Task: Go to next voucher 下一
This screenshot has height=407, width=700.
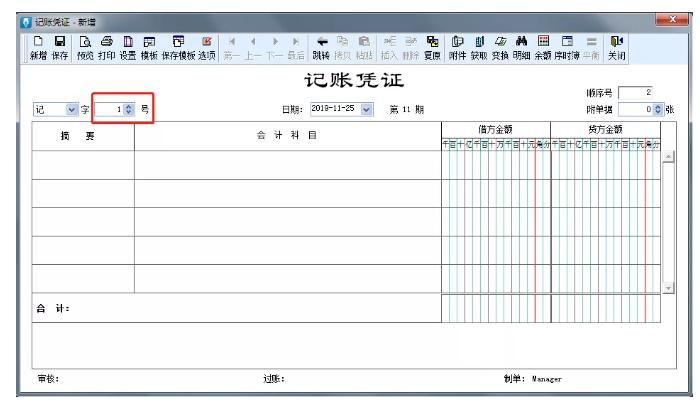Action: [275, 48]
